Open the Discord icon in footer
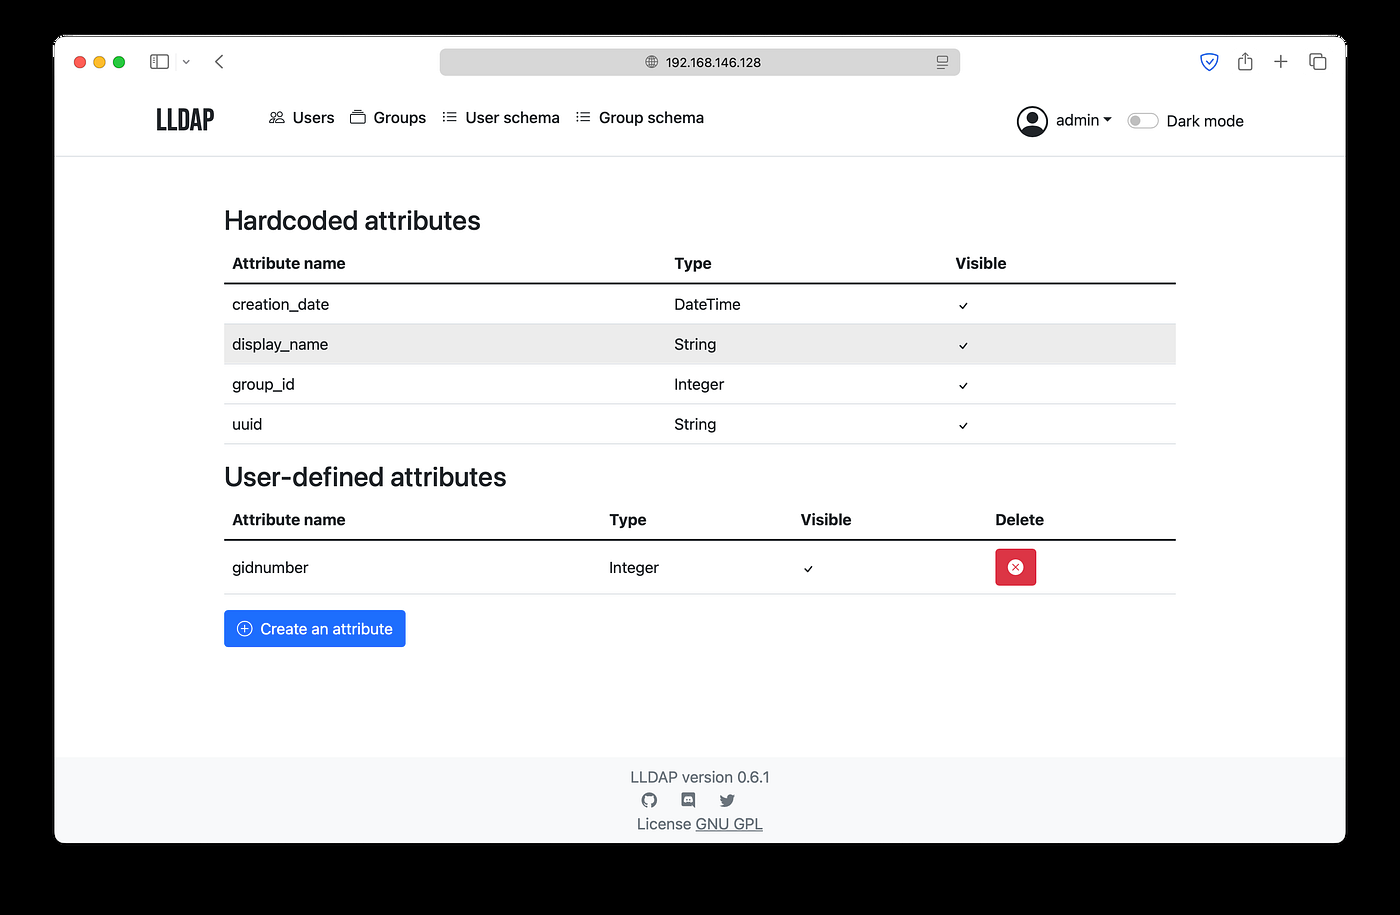1400x915 pixels. 688,800
